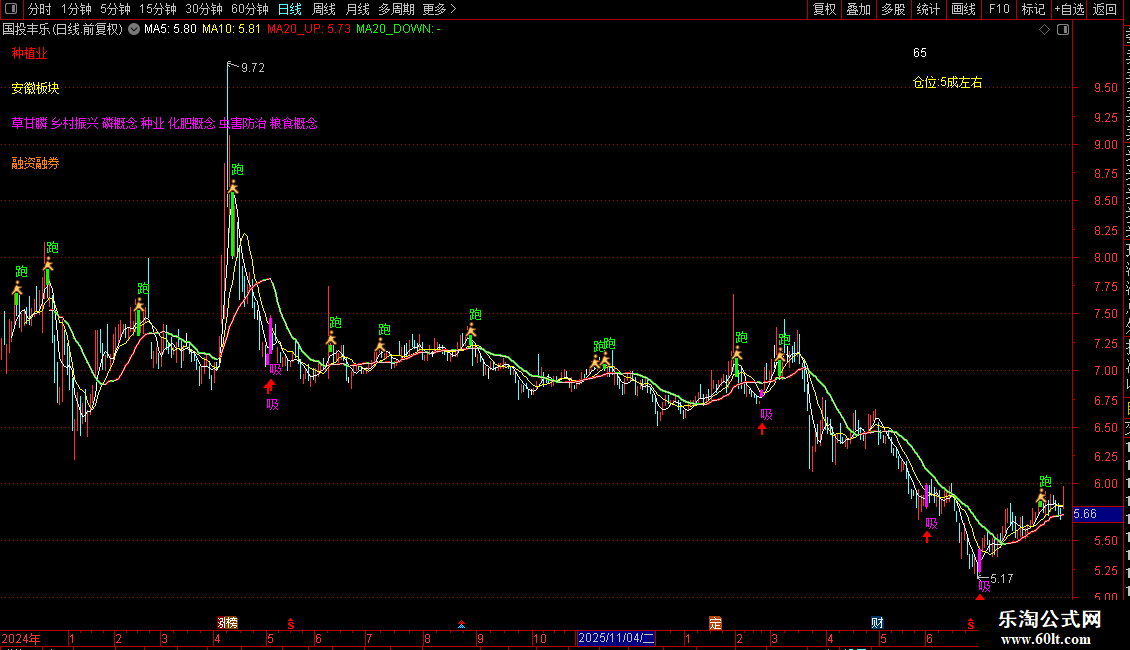The height and width of the screenshot is (650, 1130).
Task: Select the 5分钟 period
Action: click(x=115, y=9)
